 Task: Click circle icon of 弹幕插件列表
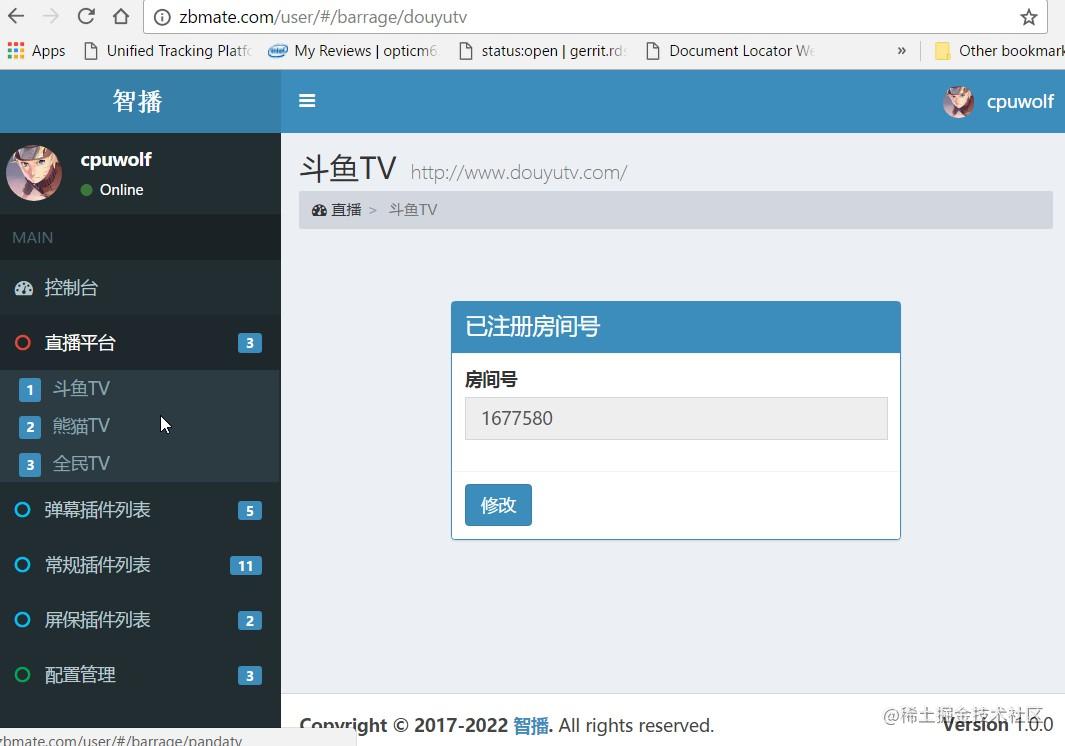coord(22,510)
